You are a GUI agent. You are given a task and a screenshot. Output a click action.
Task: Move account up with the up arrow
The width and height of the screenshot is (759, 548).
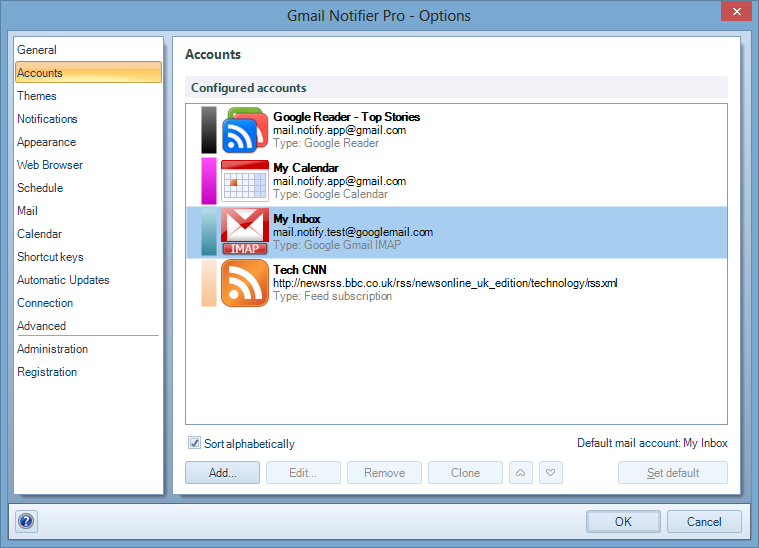coord(521,472)
